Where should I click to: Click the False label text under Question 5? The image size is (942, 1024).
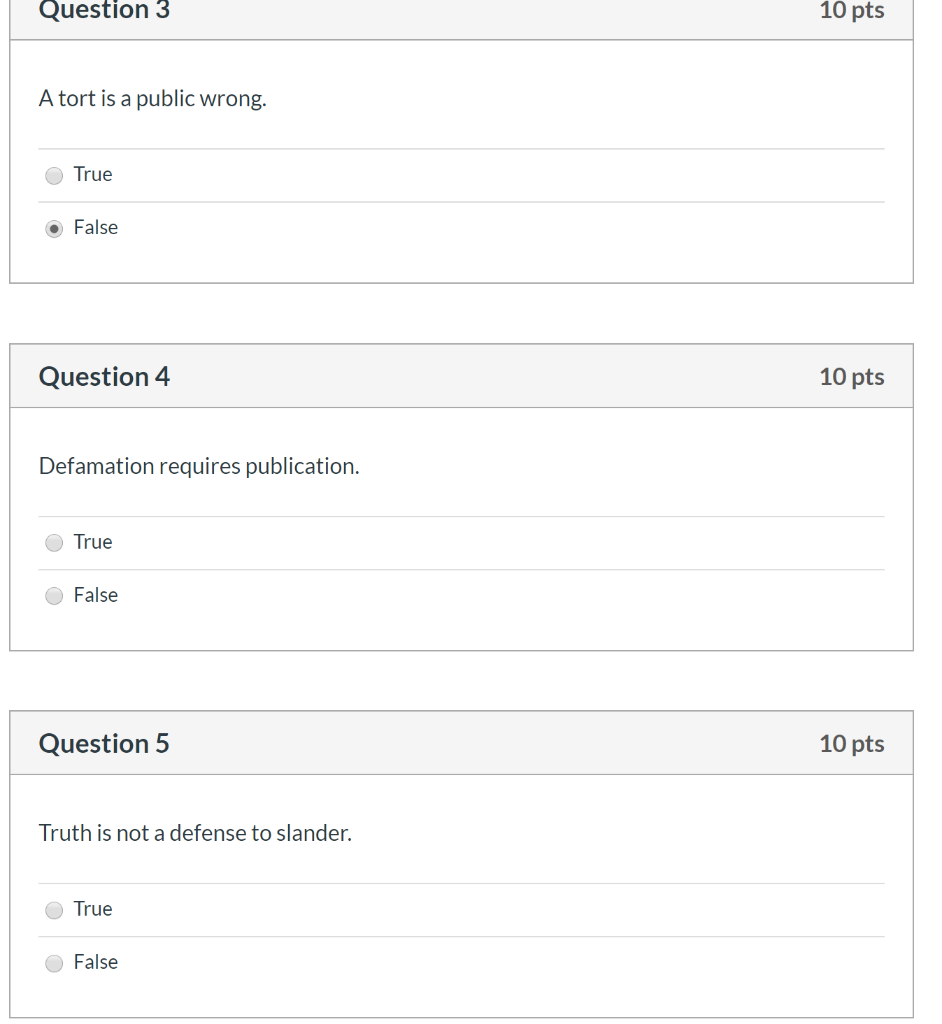[95, 962]
